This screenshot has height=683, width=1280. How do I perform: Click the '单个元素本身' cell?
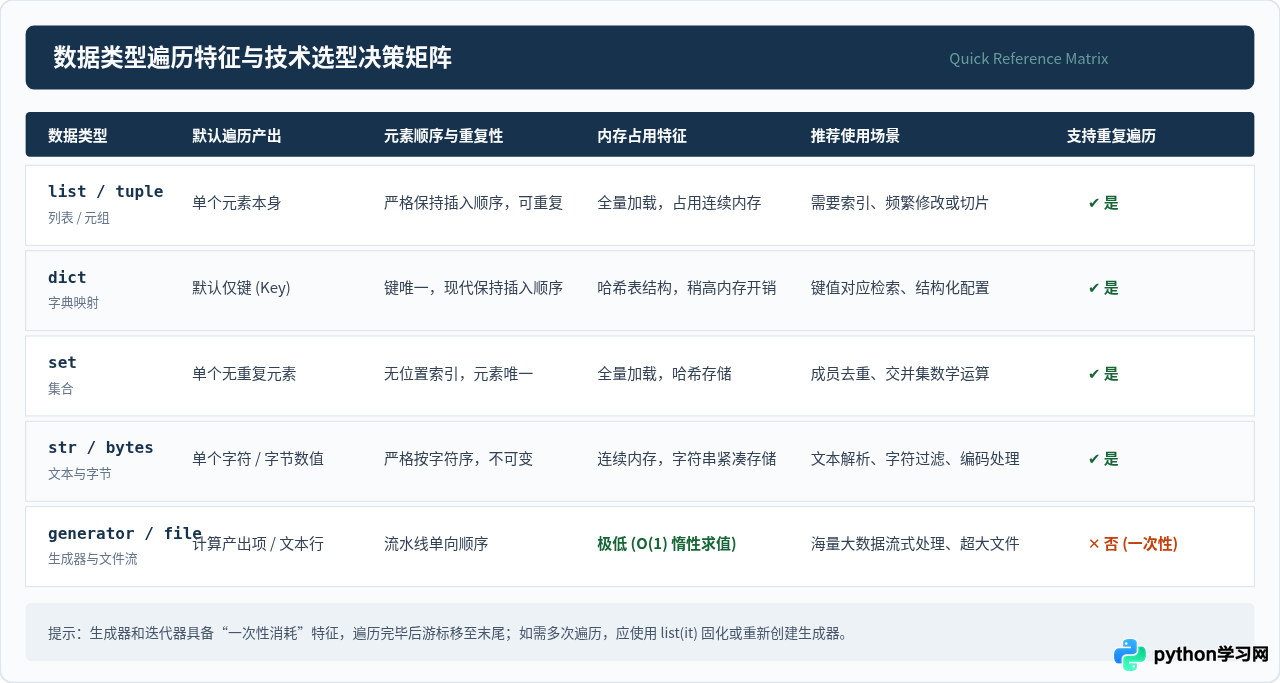[x=237, y=203]
